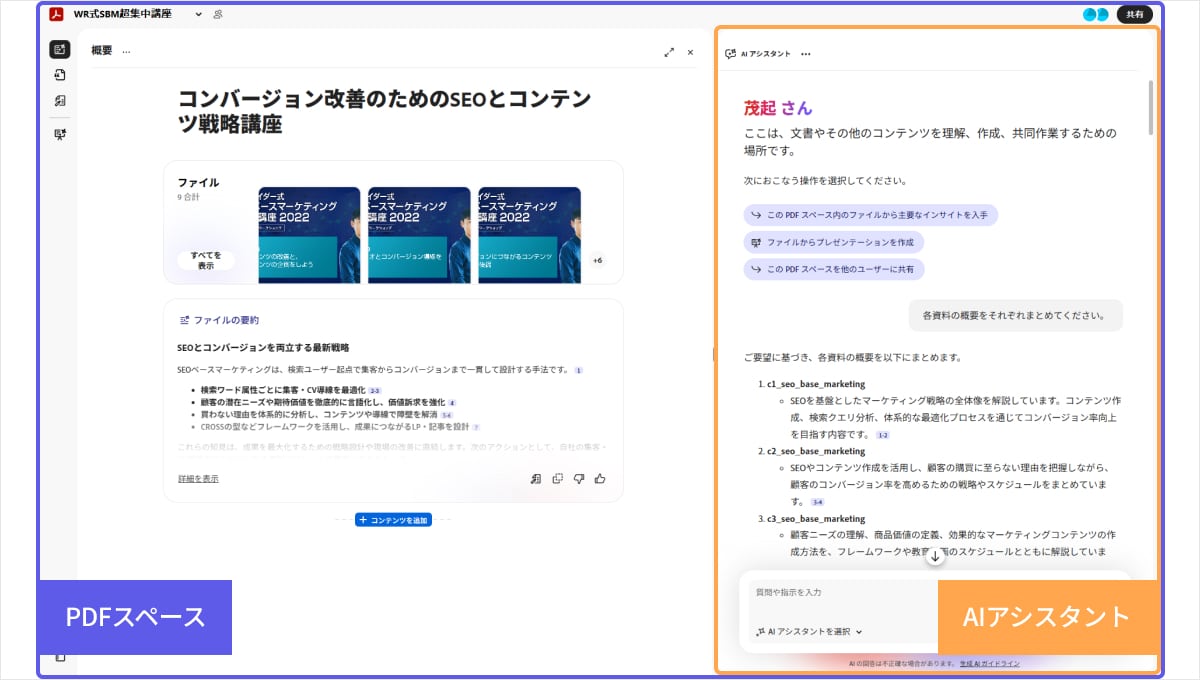Screen dimensions: 1200x680
Task: Select the 概要 tab label
Action: tap(102, 51)
